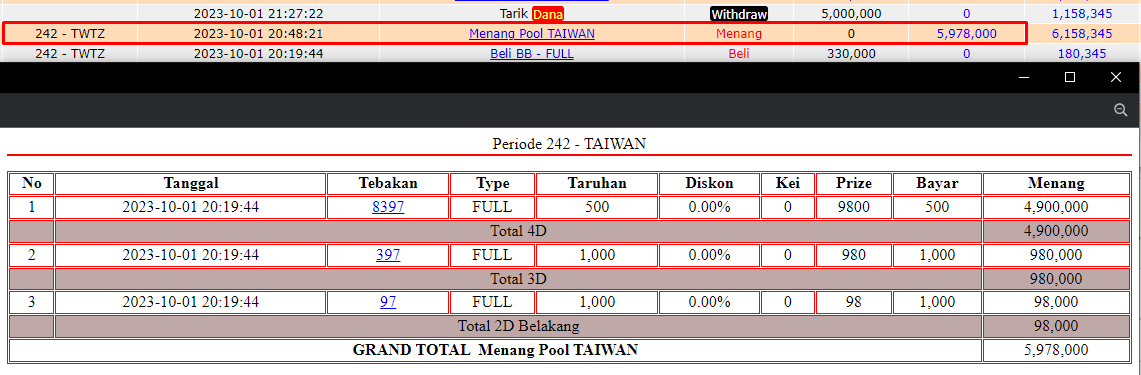Click the Prize value 9800

[x=854, y=207]
